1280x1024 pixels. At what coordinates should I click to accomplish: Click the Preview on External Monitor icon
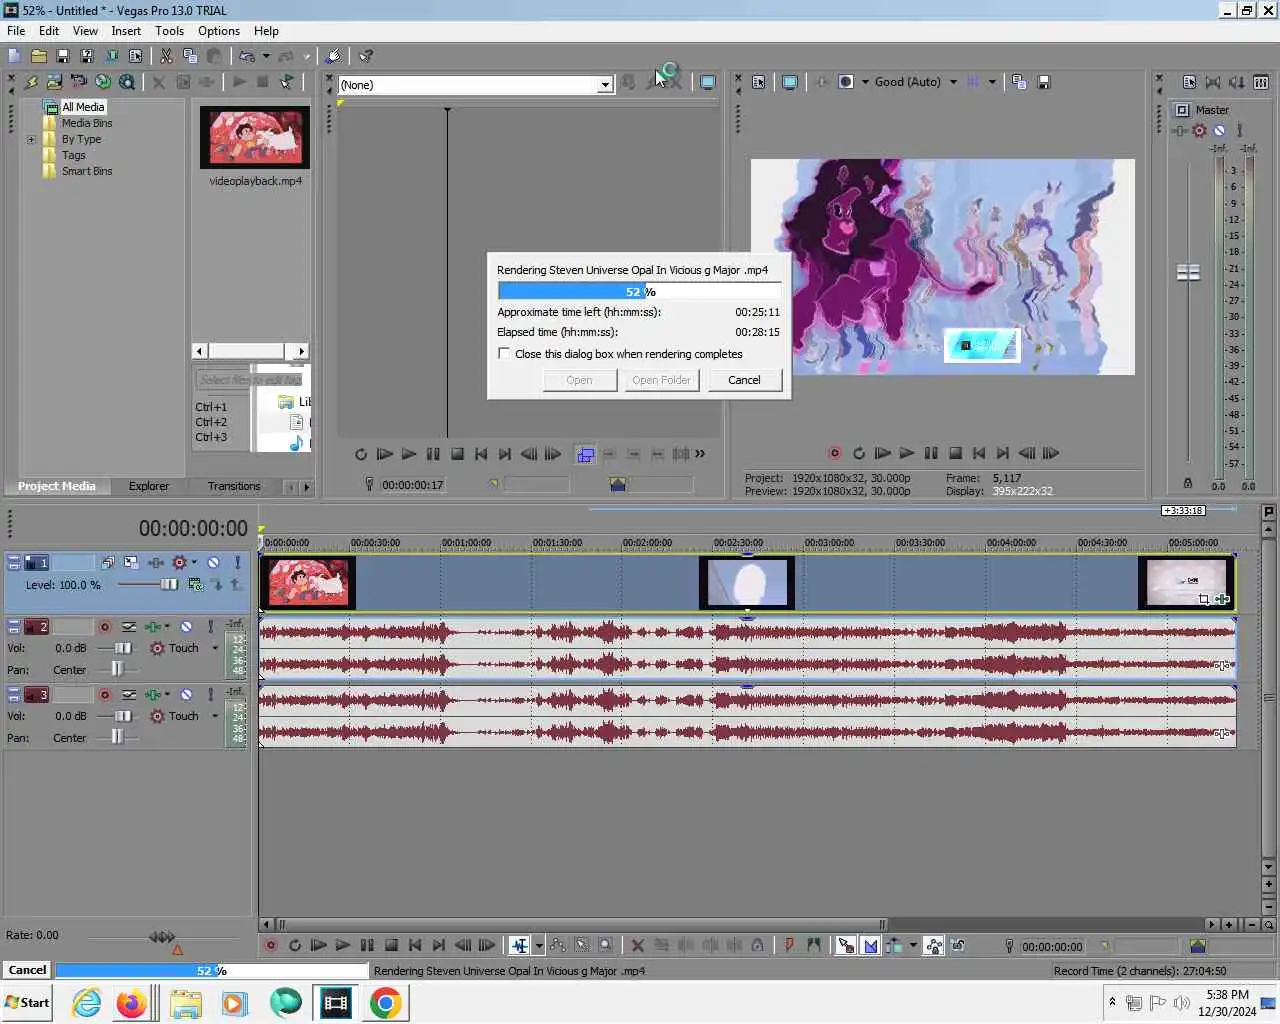(789, 82)
